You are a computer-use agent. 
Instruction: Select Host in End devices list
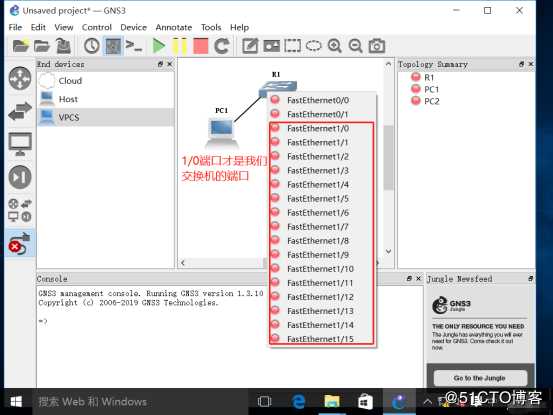pos(105,99)
